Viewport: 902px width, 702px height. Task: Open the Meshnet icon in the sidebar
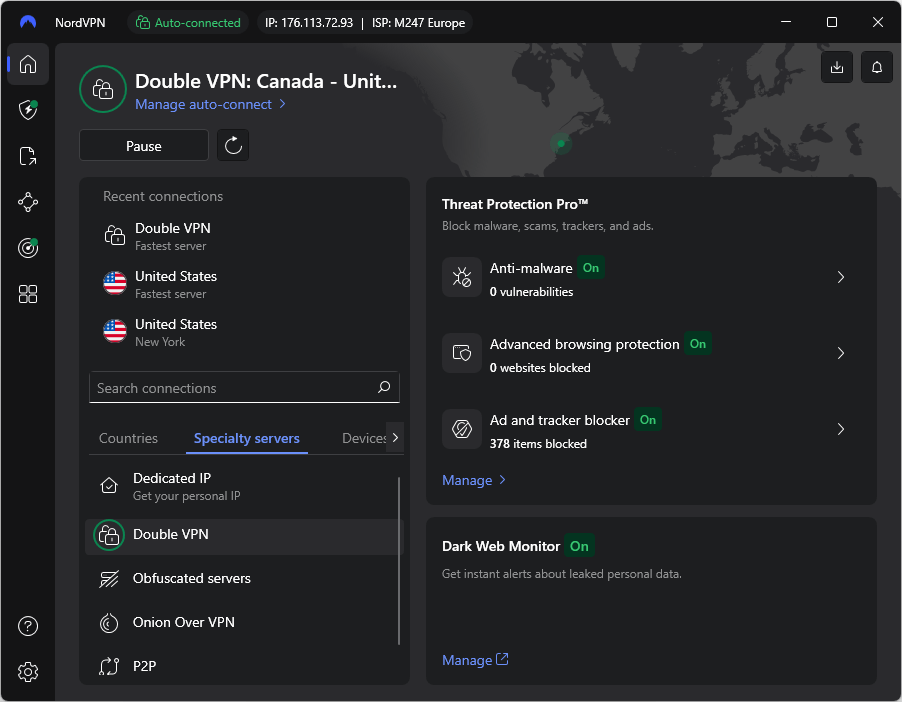click(27, 202)
